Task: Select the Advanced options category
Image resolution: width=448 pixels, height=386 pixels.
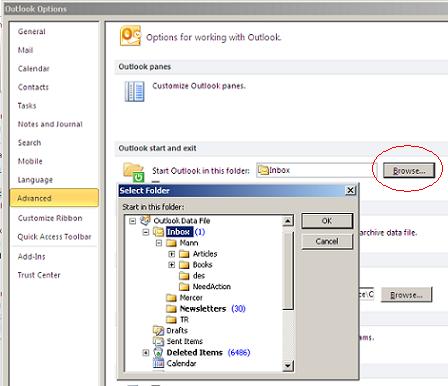Action: click(x=54, y=198)
